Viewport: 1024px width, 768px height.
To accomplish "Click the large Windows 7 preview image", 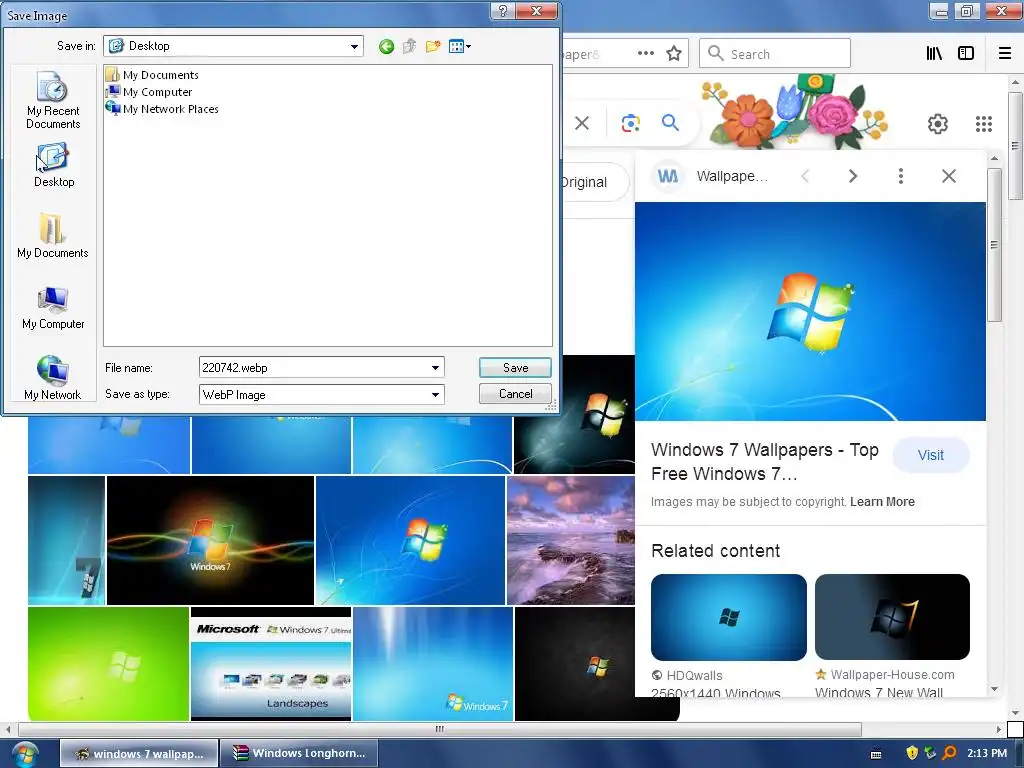I will tap(810, 312).
